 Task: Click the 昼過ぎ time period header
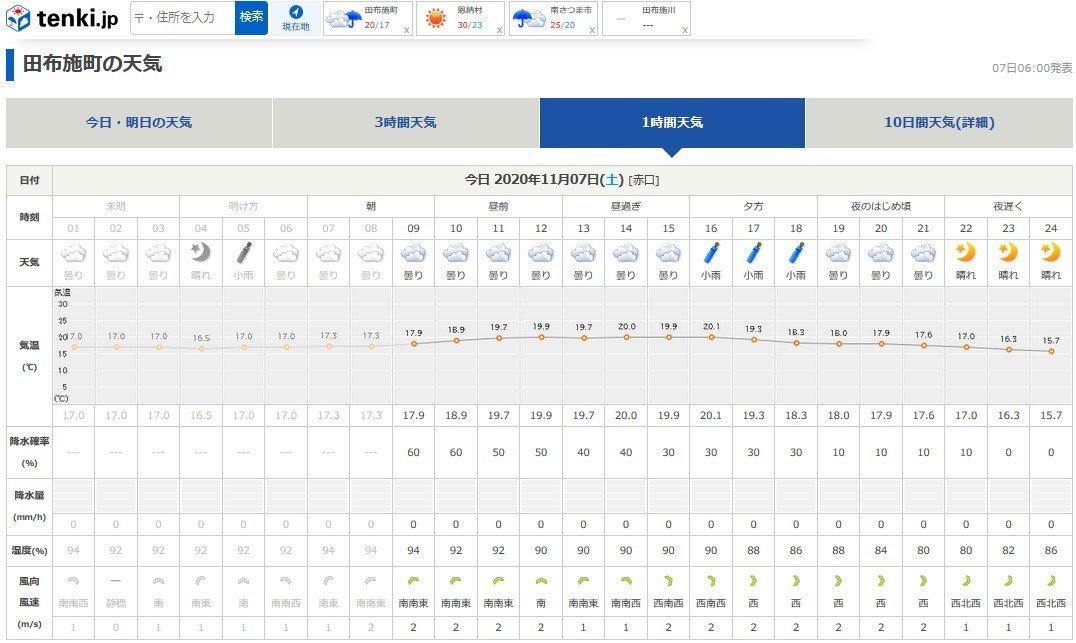click(626, 207)
